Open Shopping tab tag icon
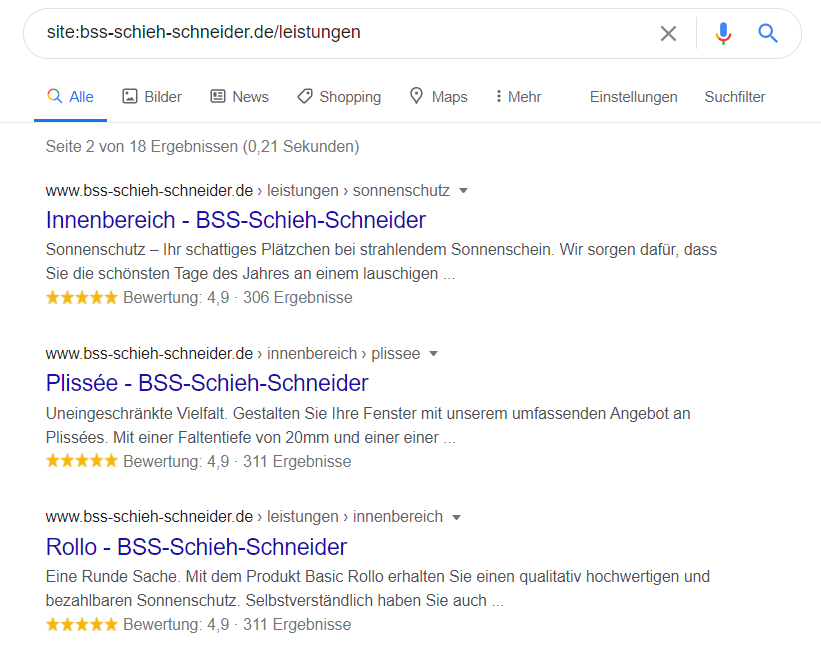821x661 pixels. coord(305,96)
